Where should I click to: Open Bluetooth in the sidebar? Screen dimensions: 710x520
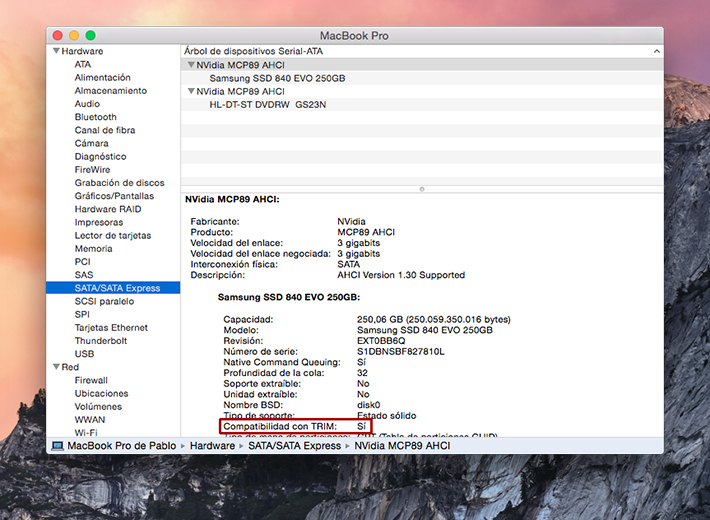tap(95, 117)
